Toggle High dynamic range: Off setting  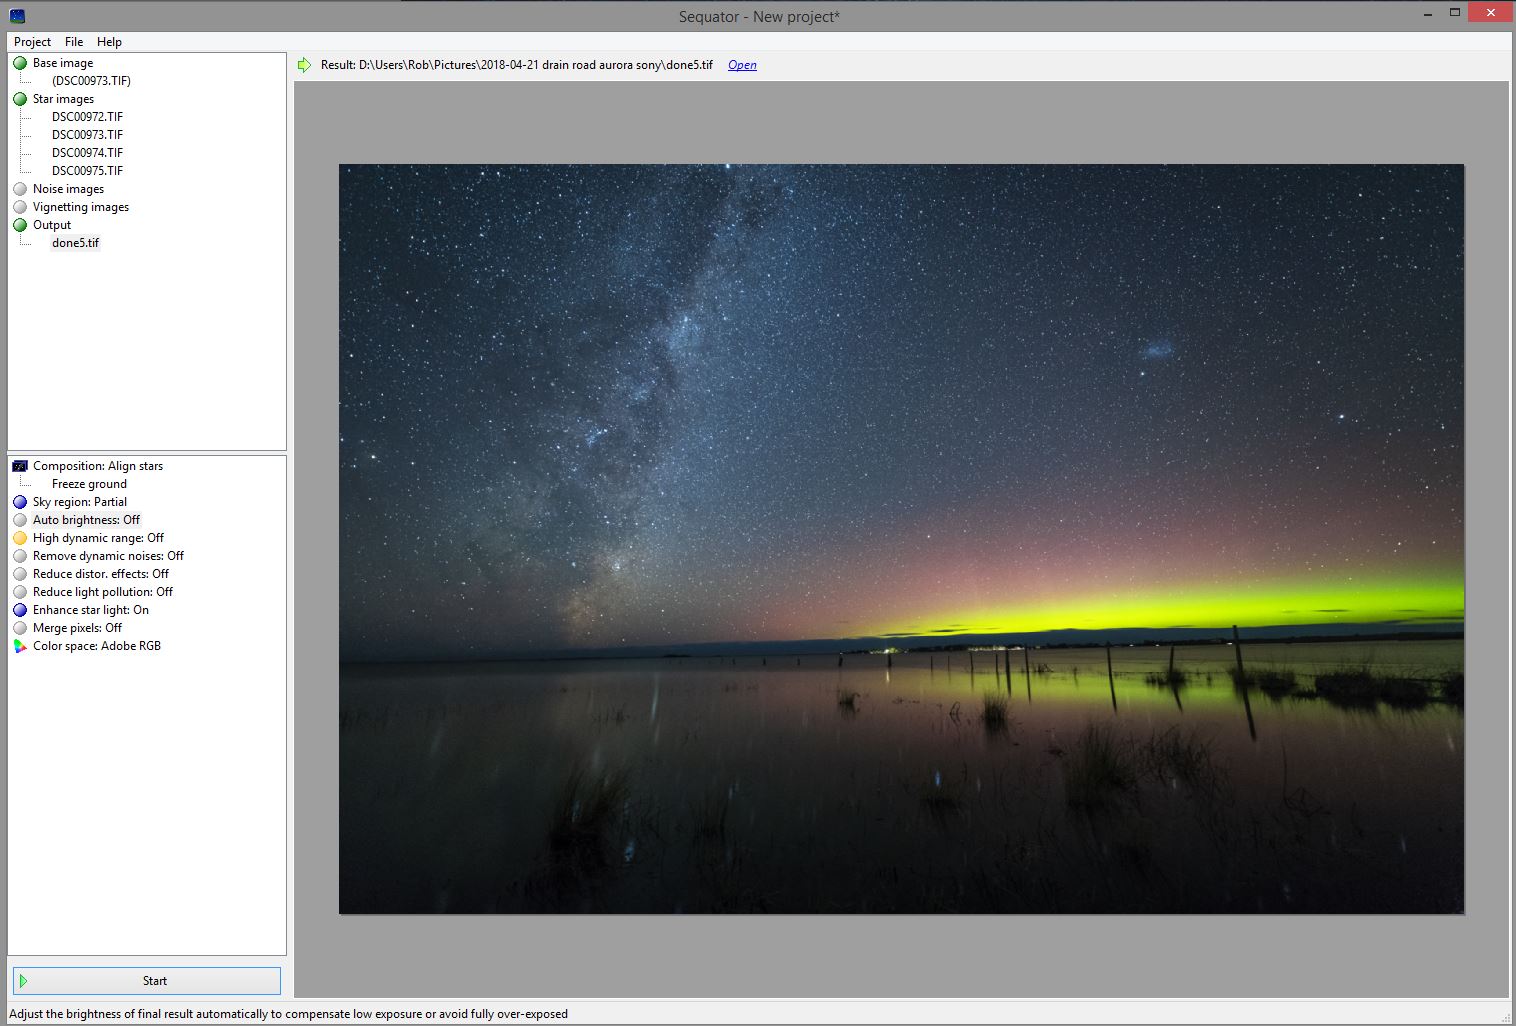98,538
